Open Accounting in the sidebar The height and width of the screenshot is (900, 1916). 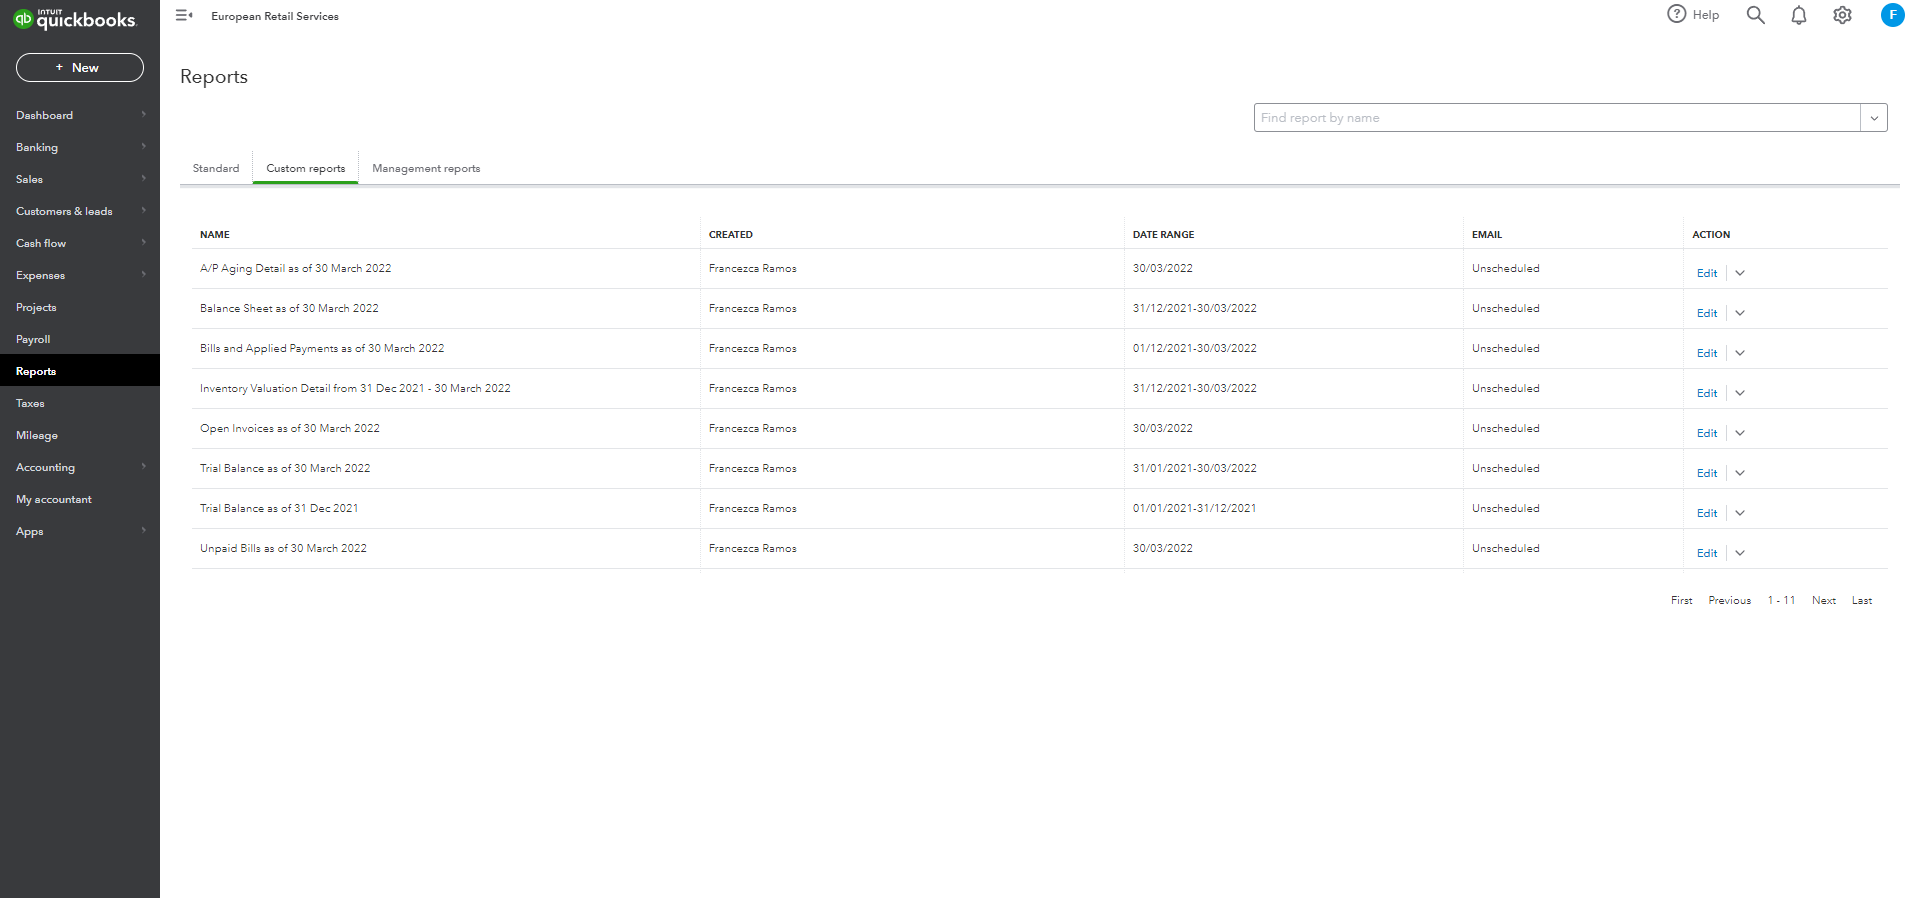(80, 467)
